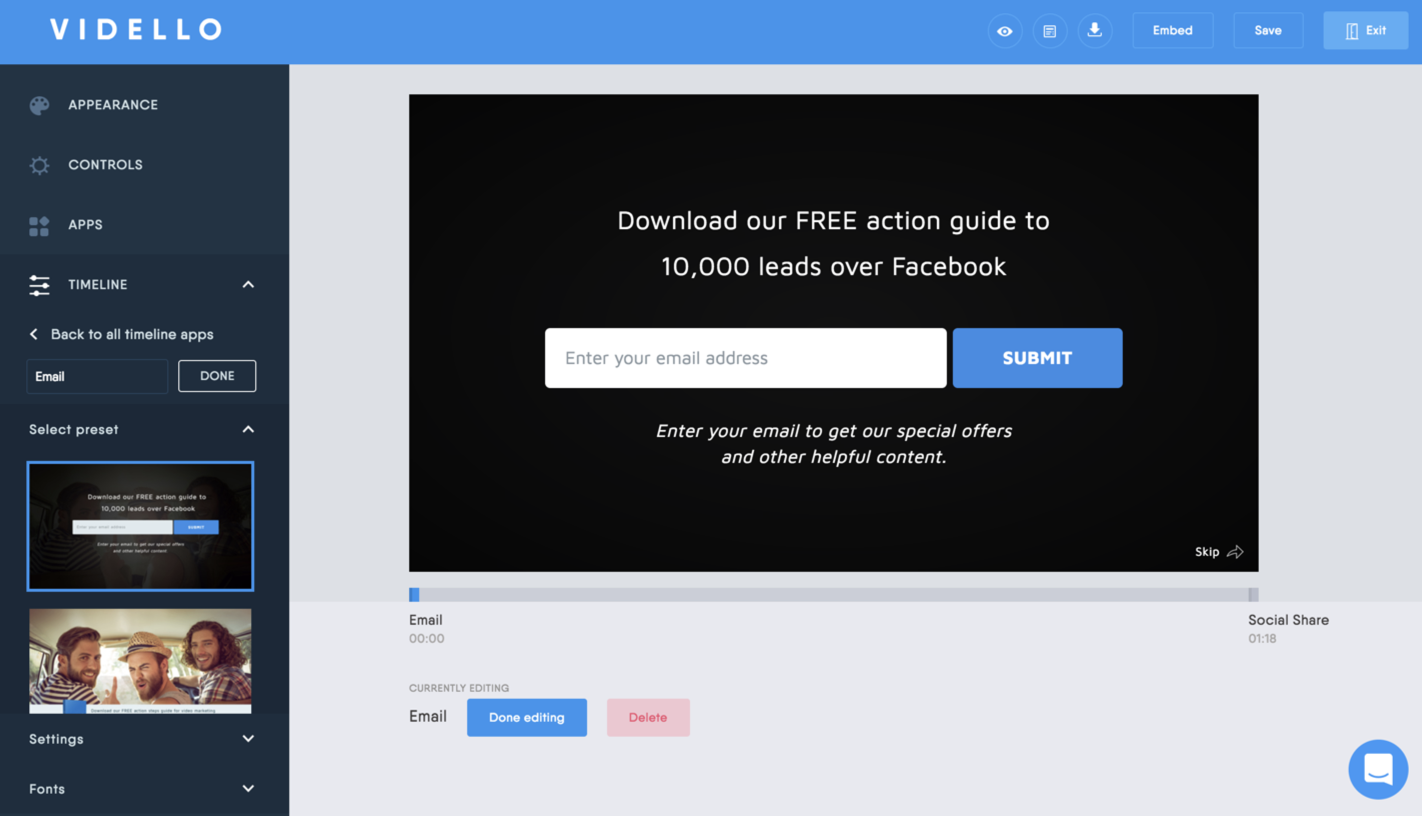Viewport: 1422px width, 816px height.
Task: Click the Controls gear icon
Action: (39, 165)
